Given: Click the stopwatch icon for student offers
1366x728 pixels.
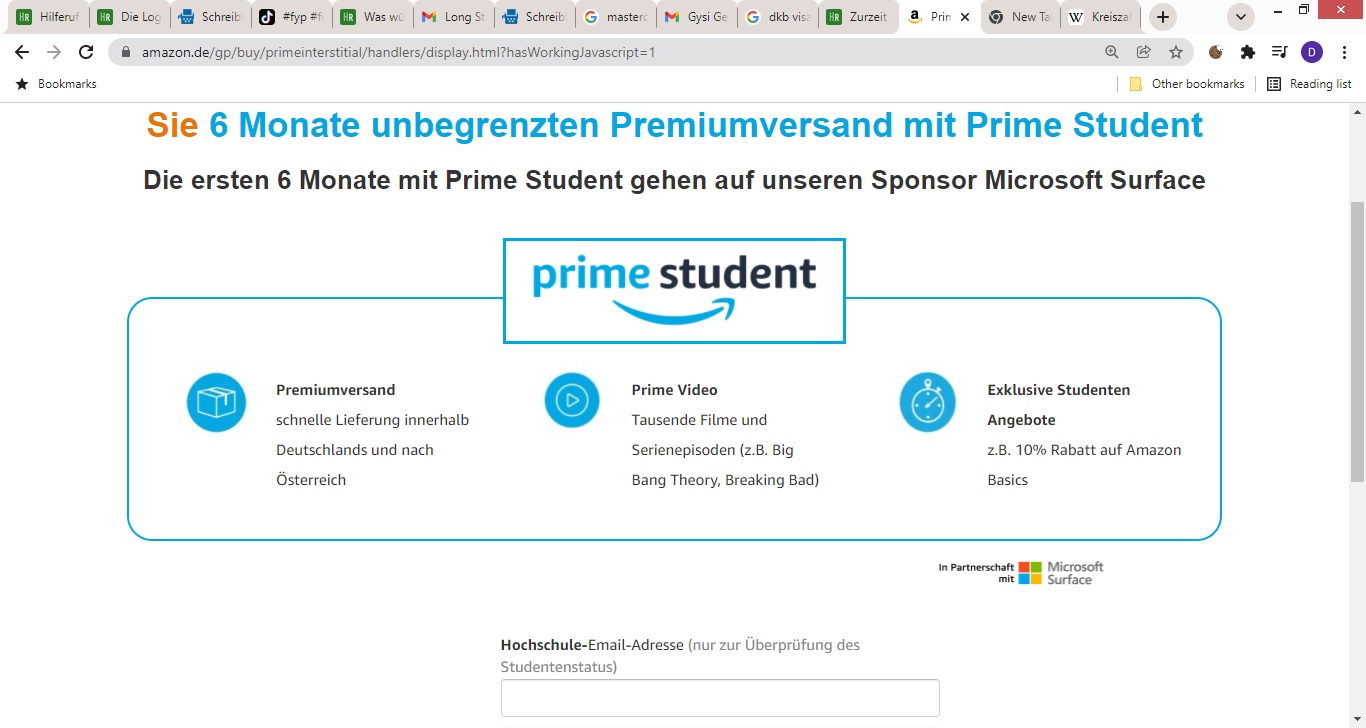Looking at the screenshot, I should (x=928, y=402).
